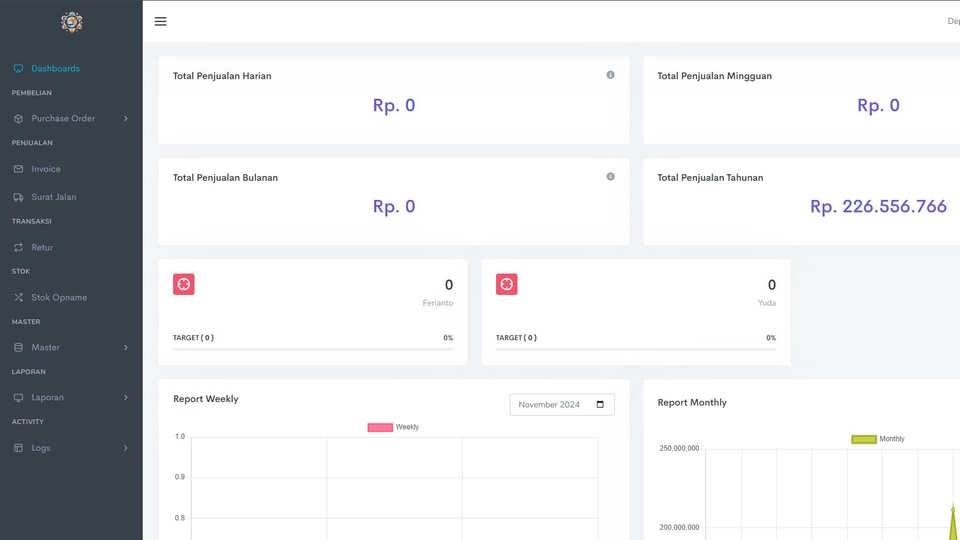Click the calendar icon in month field

(x=600, y=405)
